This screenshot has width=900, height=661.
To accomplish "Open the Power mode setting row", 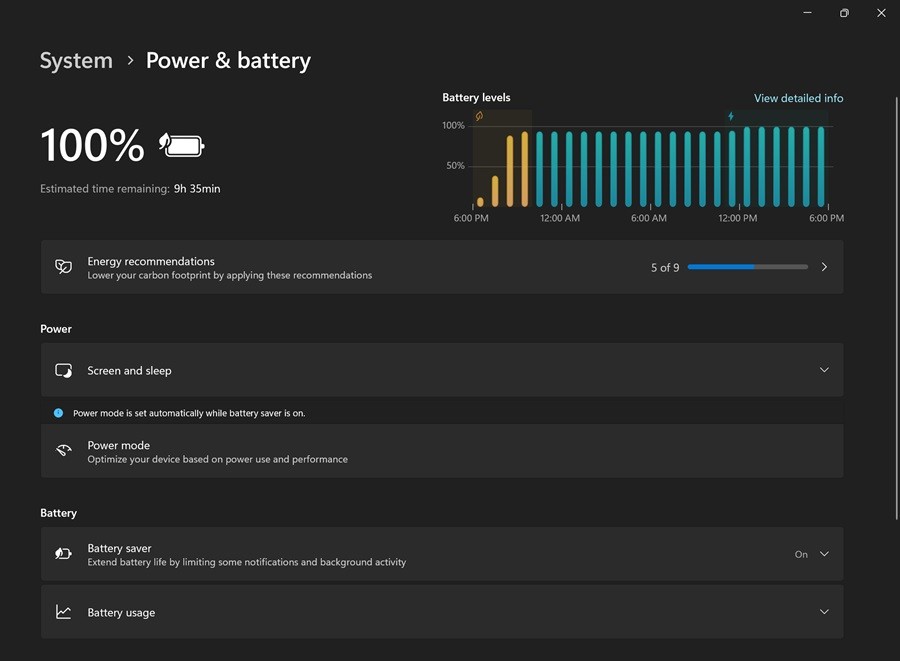I will click(442, 451).
